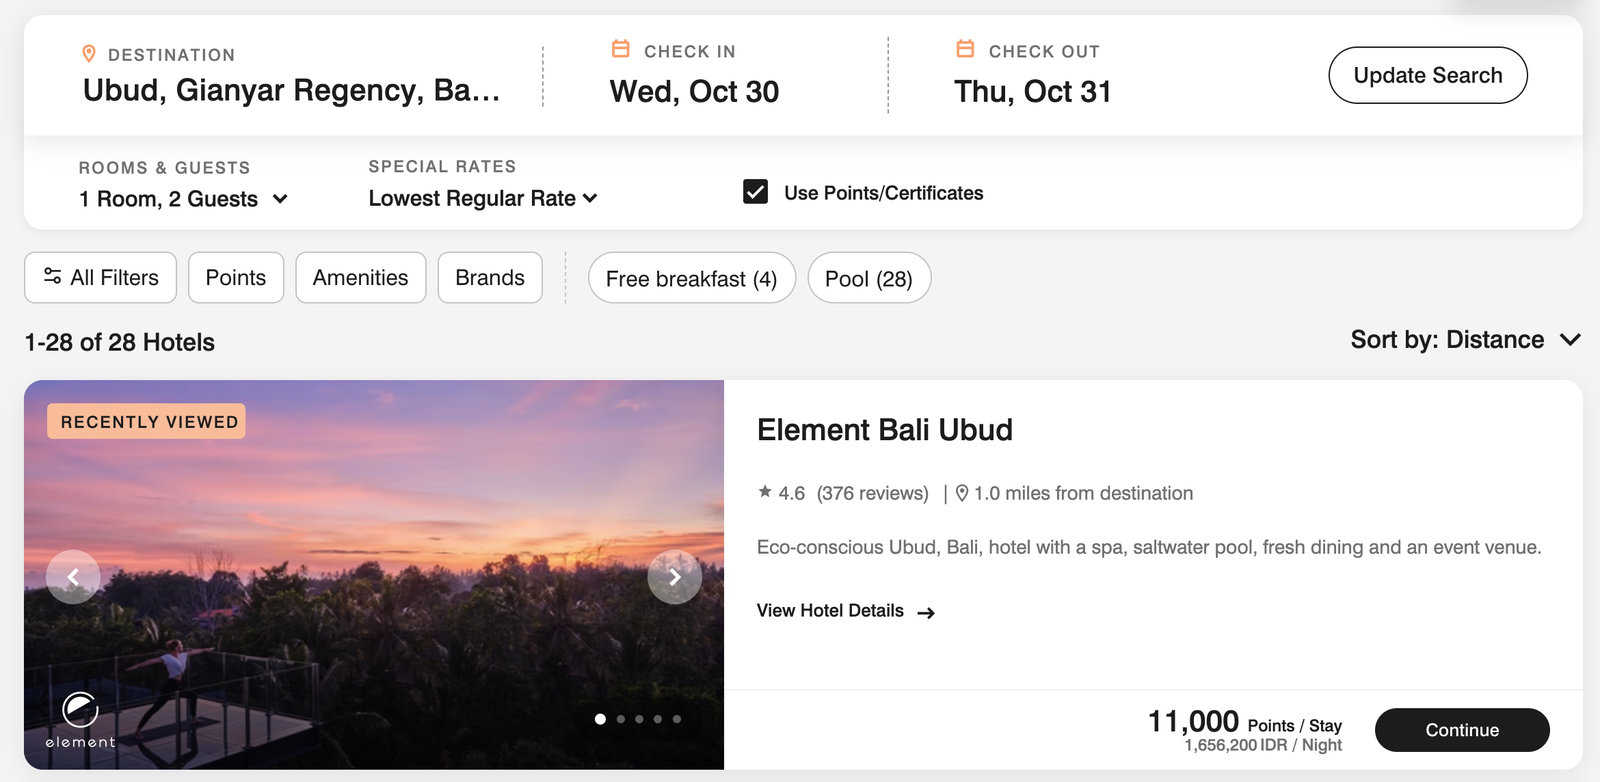Click the destination location pin icon
Screen dimensions: 1600x782
(89, 53)
